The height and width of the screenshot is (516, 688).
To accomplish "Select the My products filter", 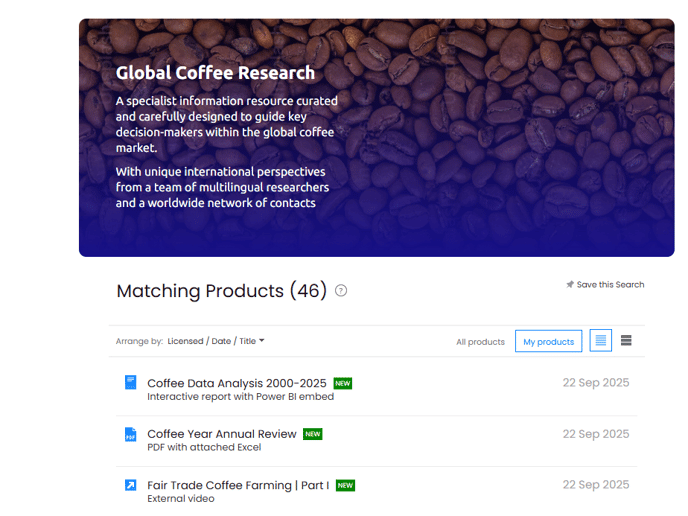I will tap(549, 342).
